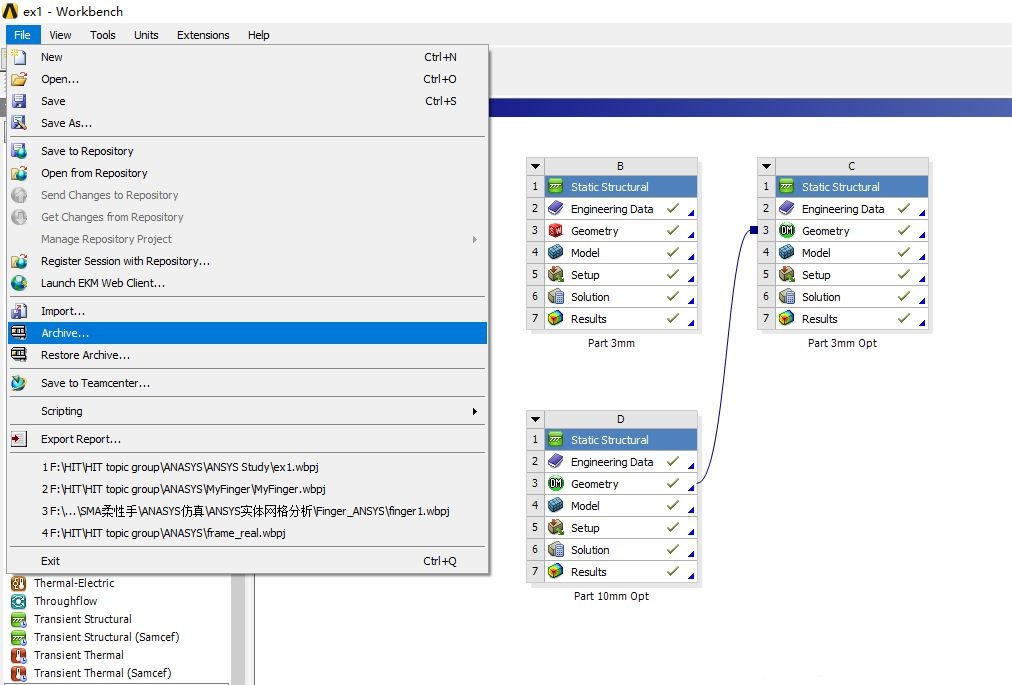The image size is (1012, 685).
Task: Click the Model cell in system D
Action: pos(621,506)
